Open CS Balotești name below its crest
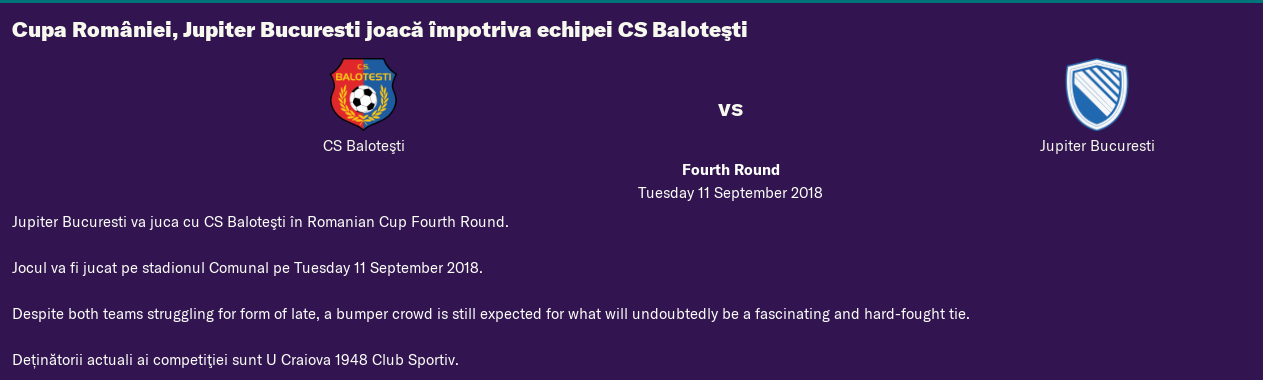 (x=363, y=146)
